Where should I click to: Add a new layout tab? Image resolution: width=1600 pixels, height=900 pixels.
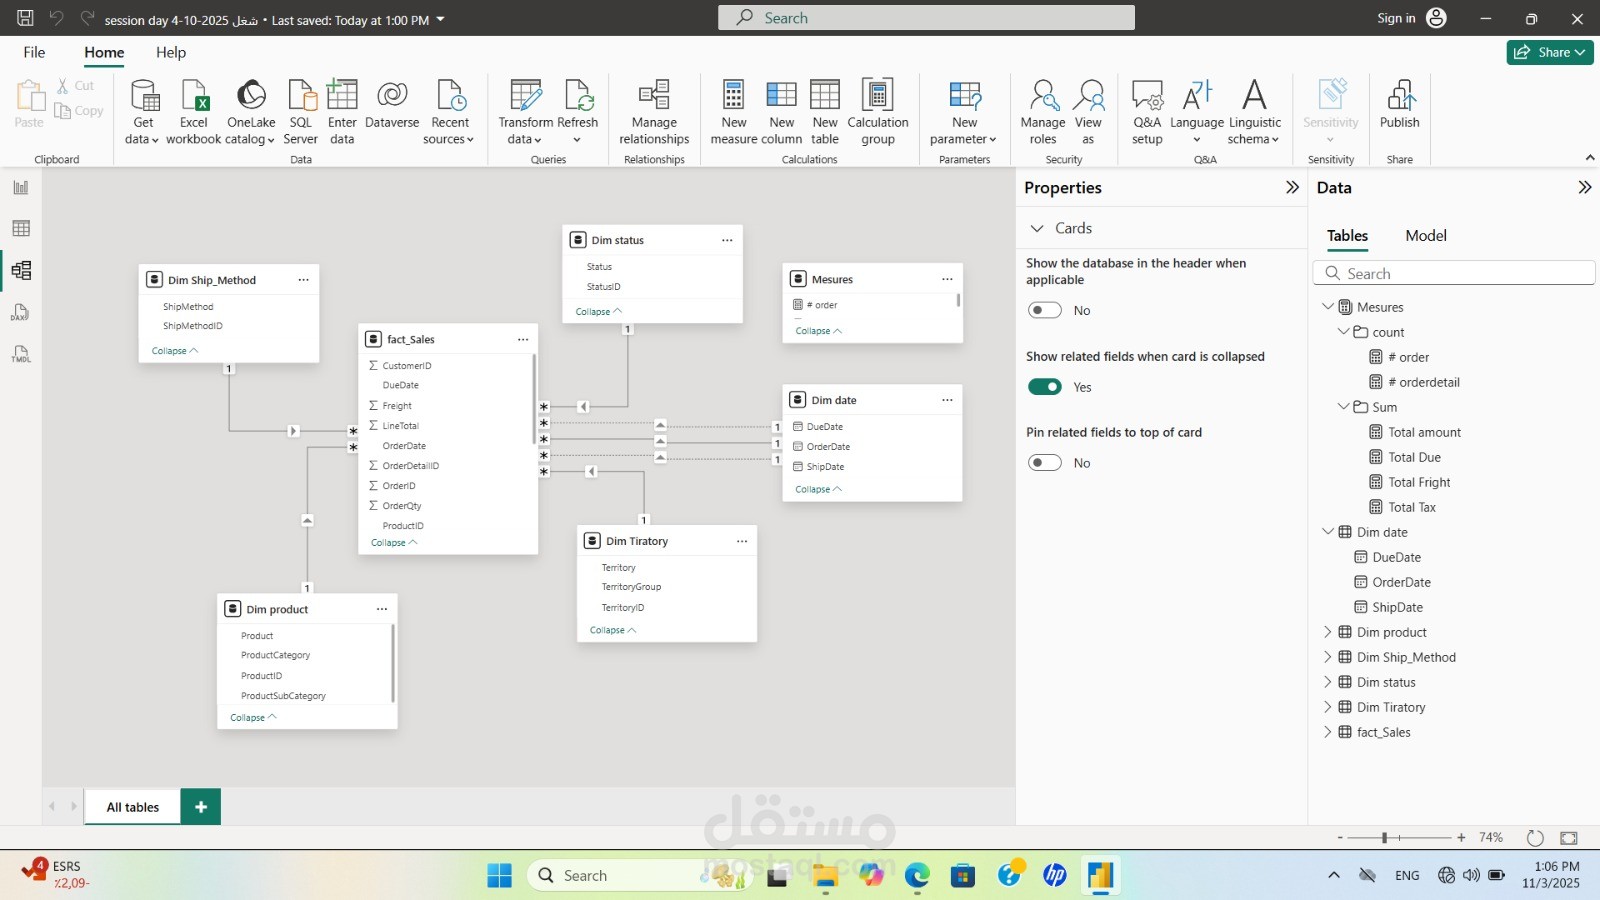click(x=201, y=807)
